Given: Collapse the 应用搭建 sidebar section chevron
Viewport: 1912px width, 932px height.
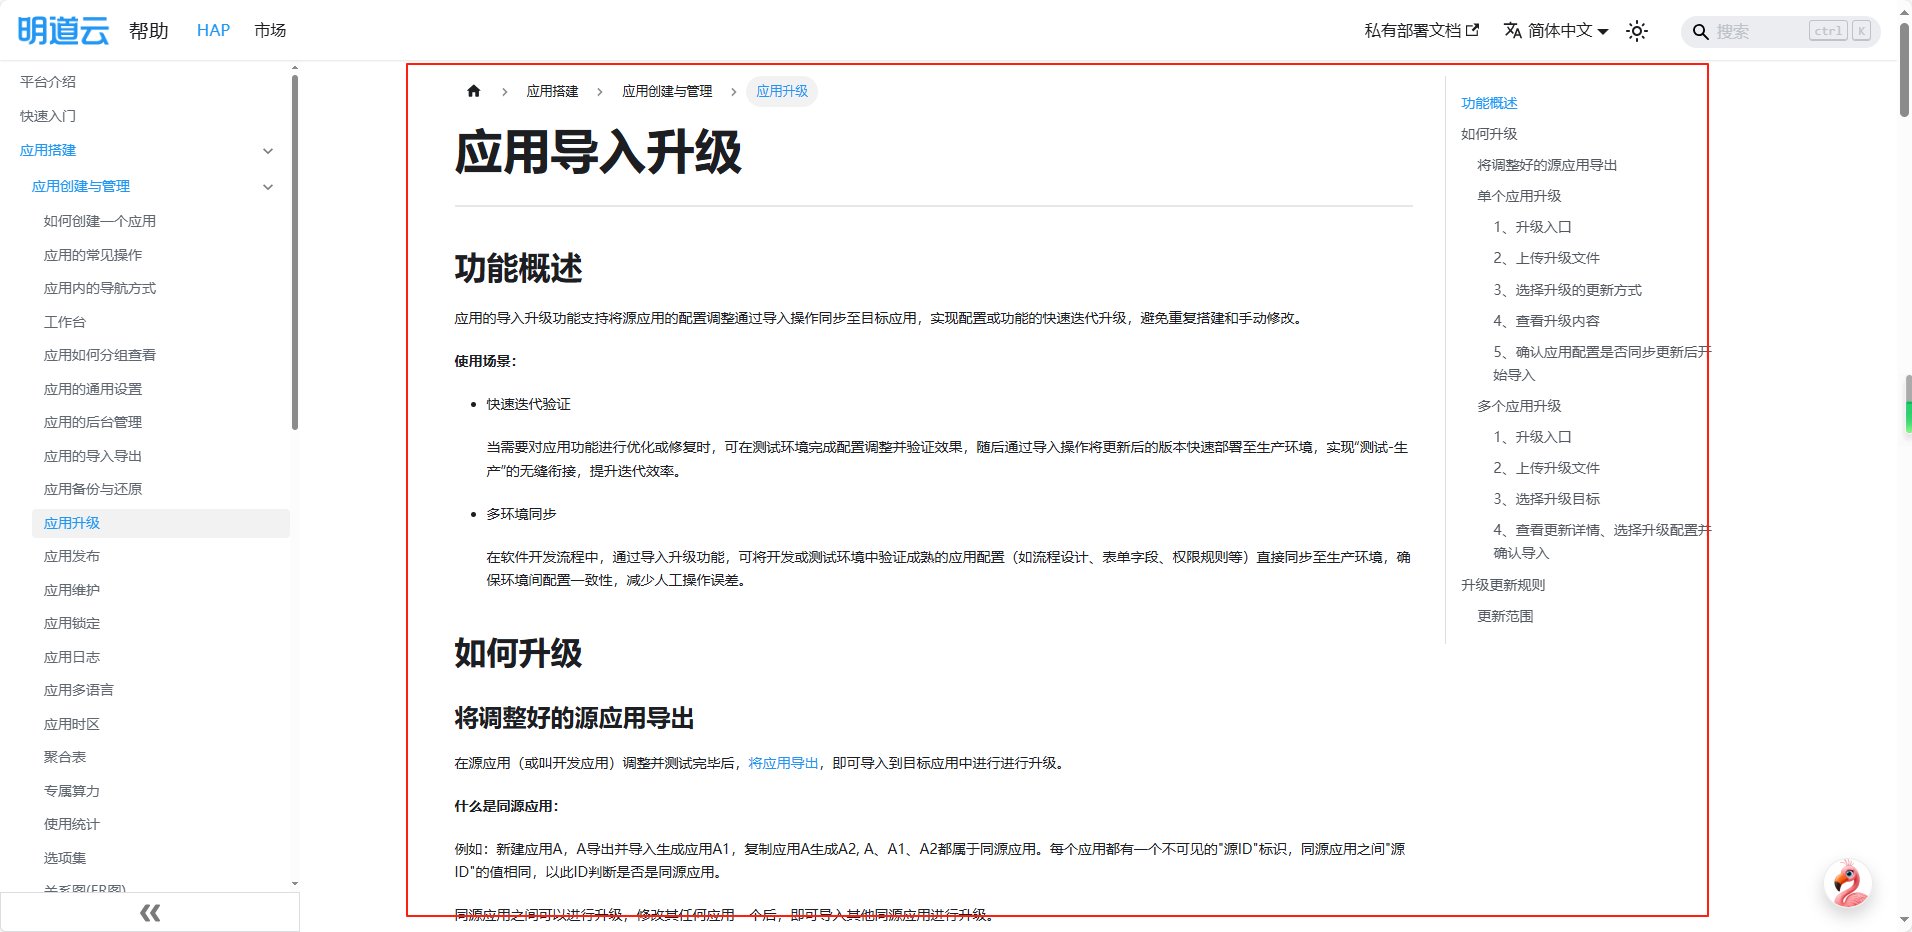Looking at the screenshot, I should pyautogui.click(x=268, y=151).
